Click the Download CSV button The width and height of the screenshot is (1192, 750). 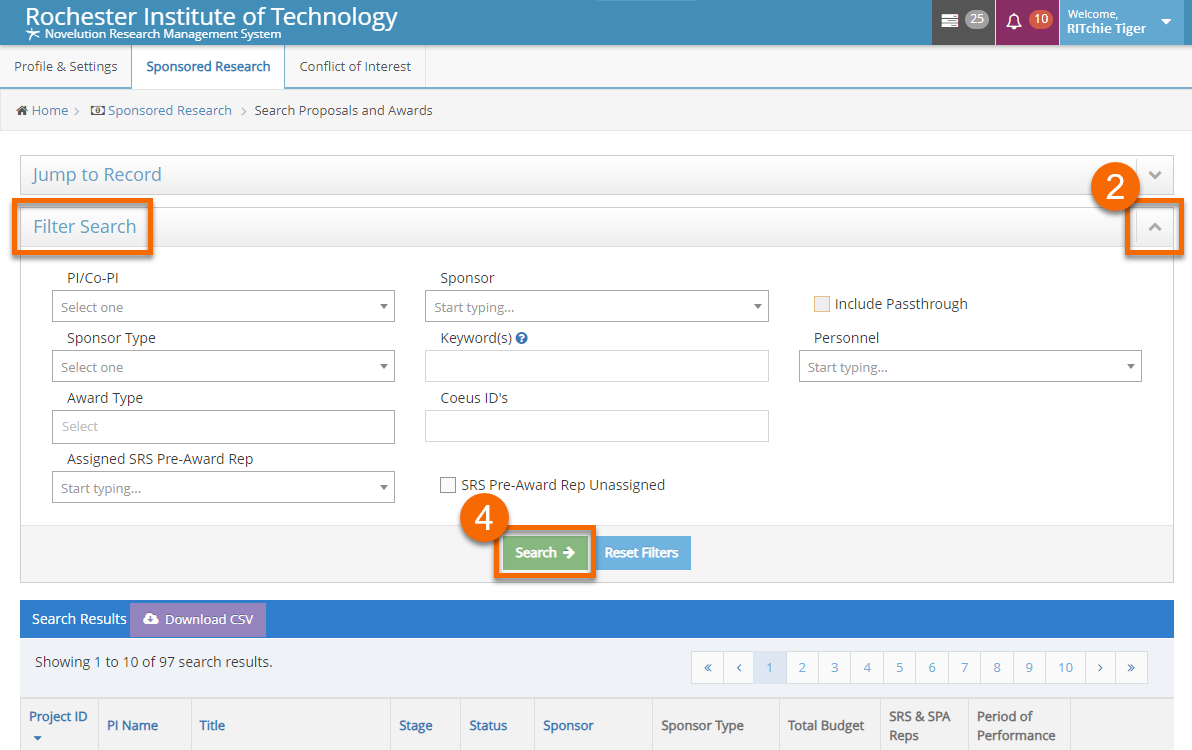coord(198,619)
